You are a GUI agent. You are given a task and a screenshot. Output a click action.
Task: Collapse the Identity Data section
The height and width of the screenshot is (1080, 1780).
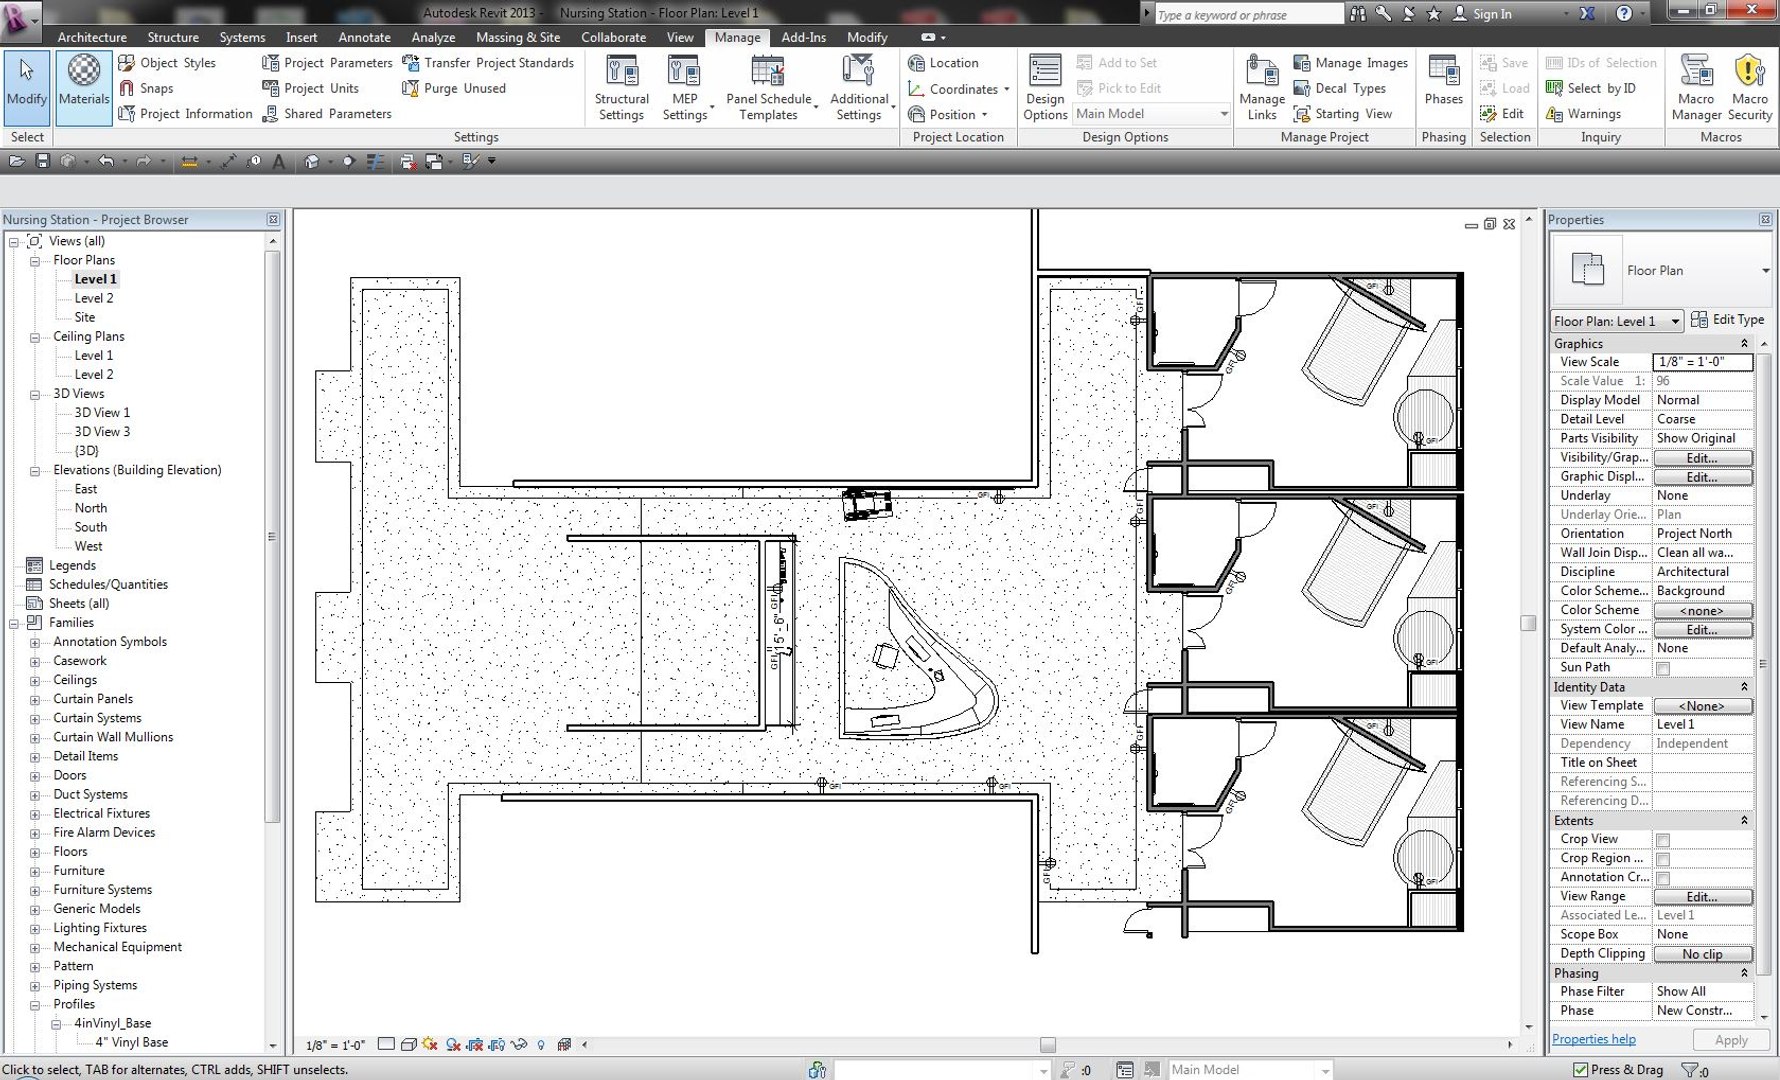click(x=1744, y=687)
